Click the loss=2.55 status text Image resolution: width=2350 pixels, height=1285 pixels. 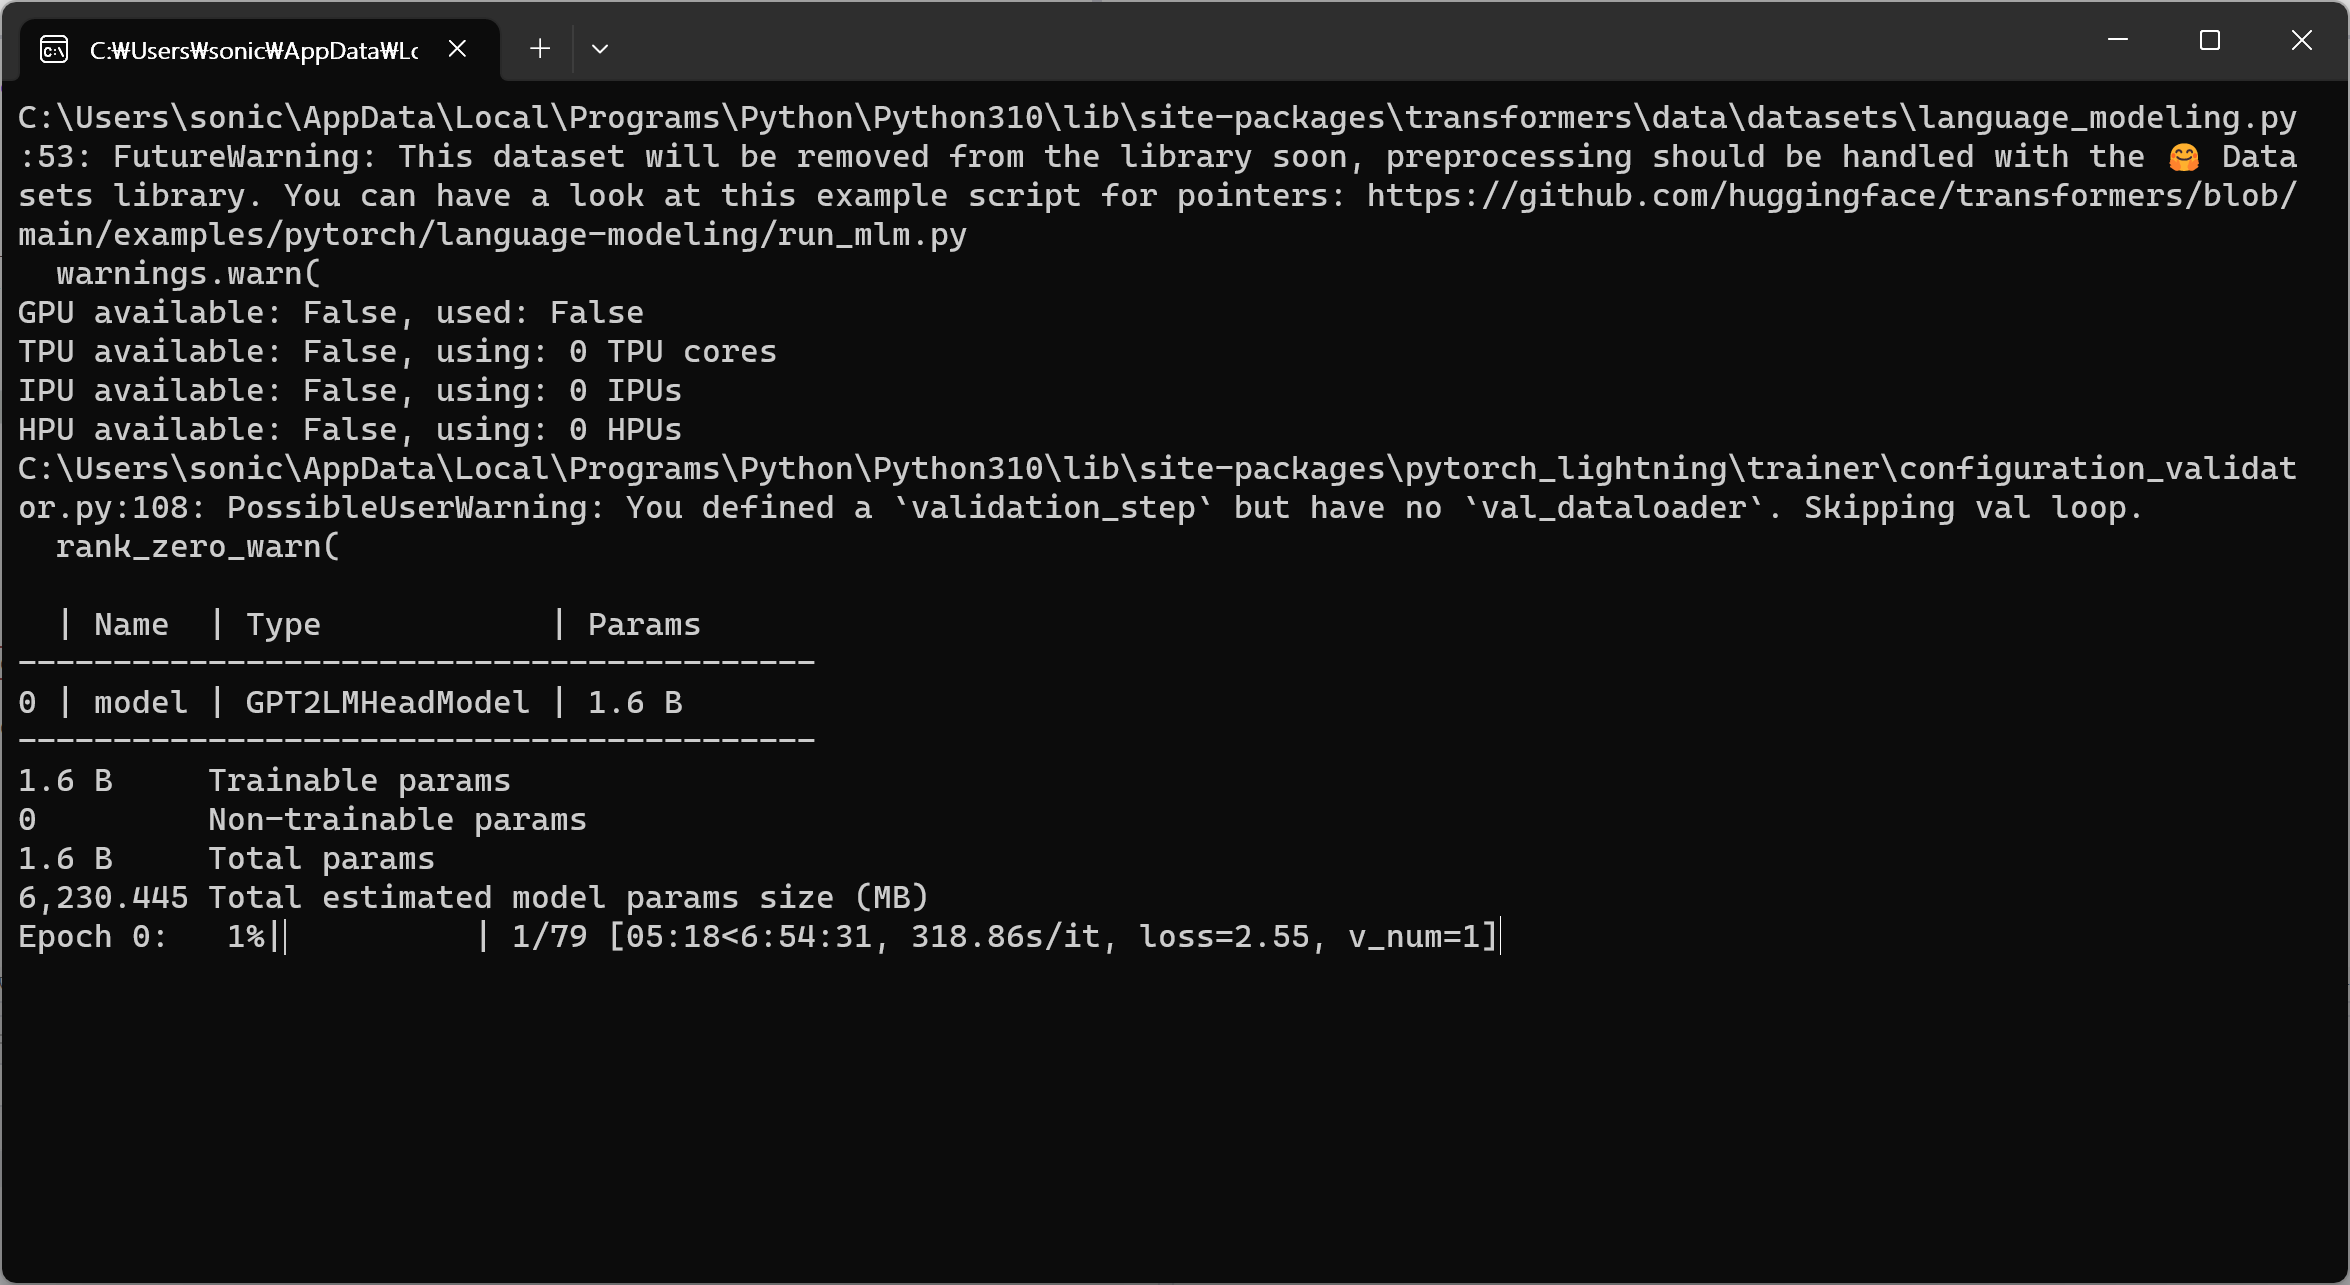point(1224,937)
